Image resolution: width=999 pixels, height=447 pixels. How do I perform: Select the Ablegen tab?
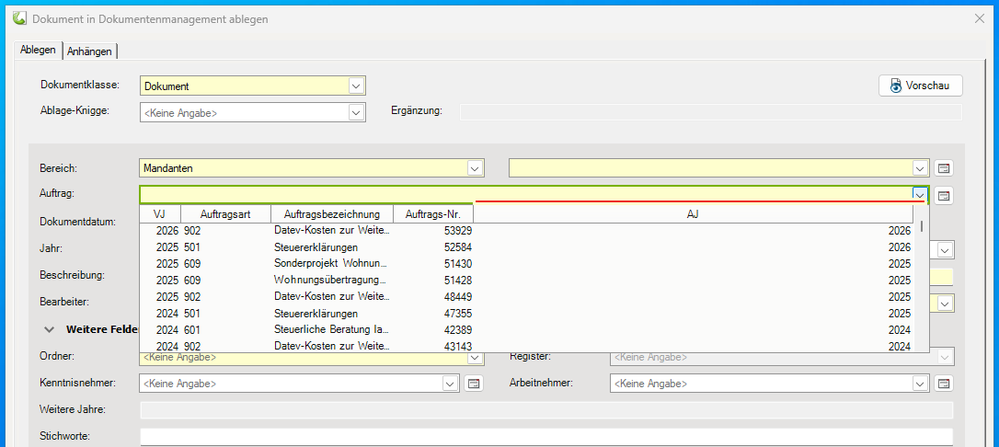point(38,50)
